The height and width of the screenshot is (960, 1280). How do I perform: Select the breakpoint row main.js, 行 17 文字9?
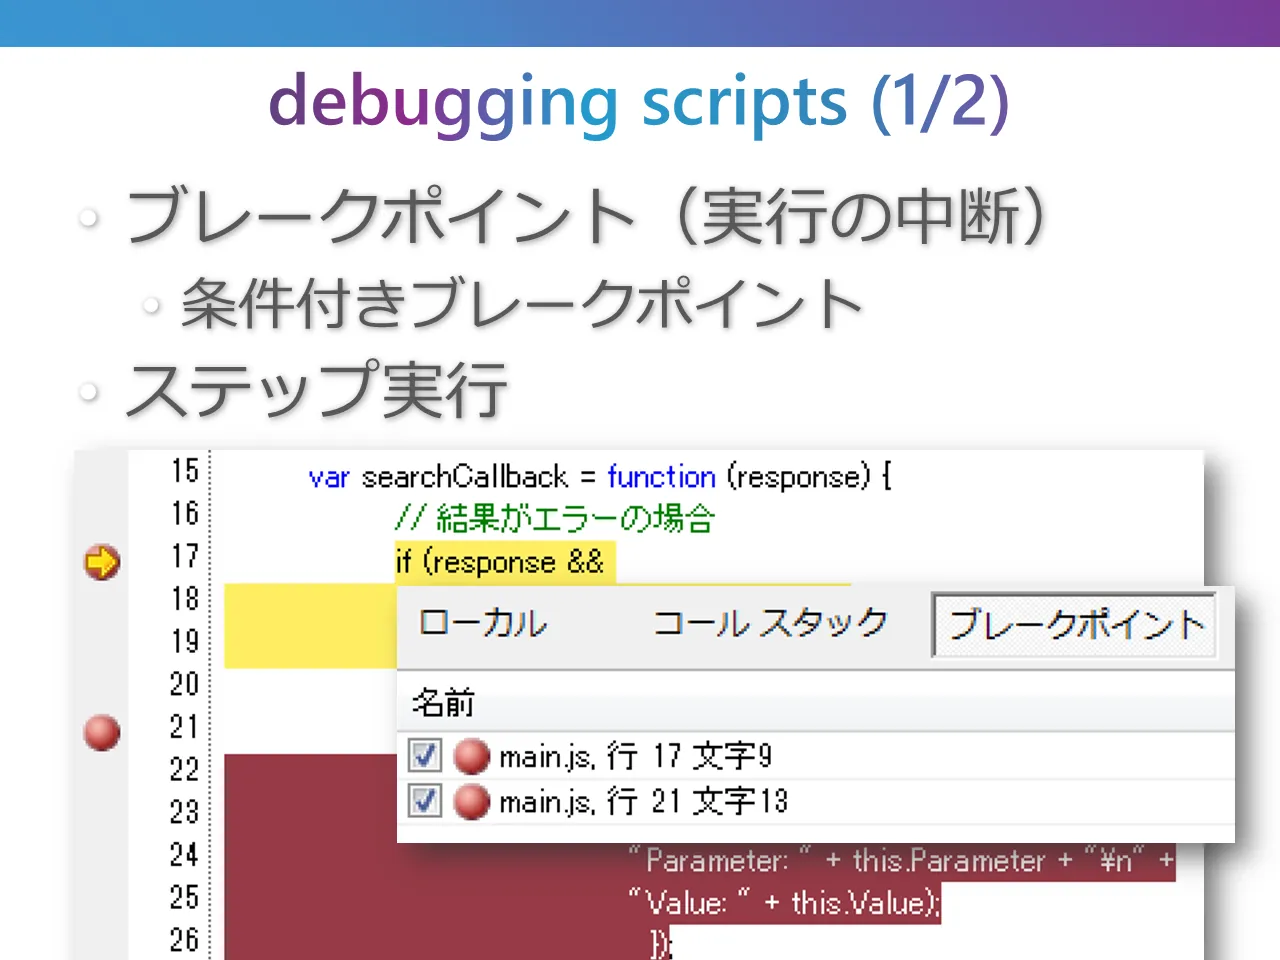(815, 756)
